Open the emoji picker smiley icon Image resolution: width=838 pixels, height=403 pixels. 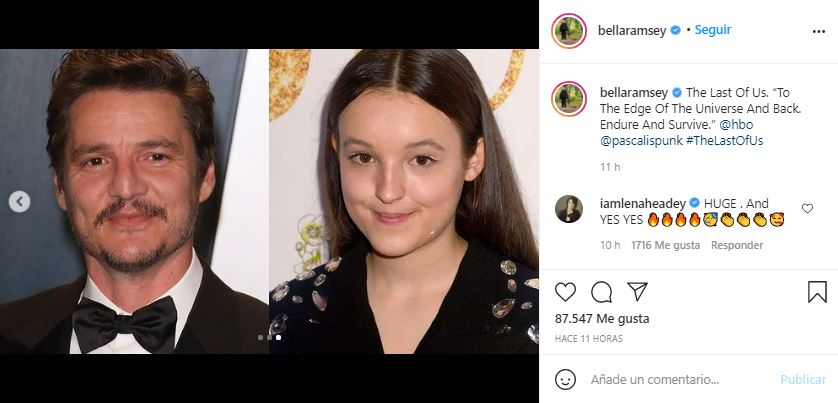pos(566,380)
